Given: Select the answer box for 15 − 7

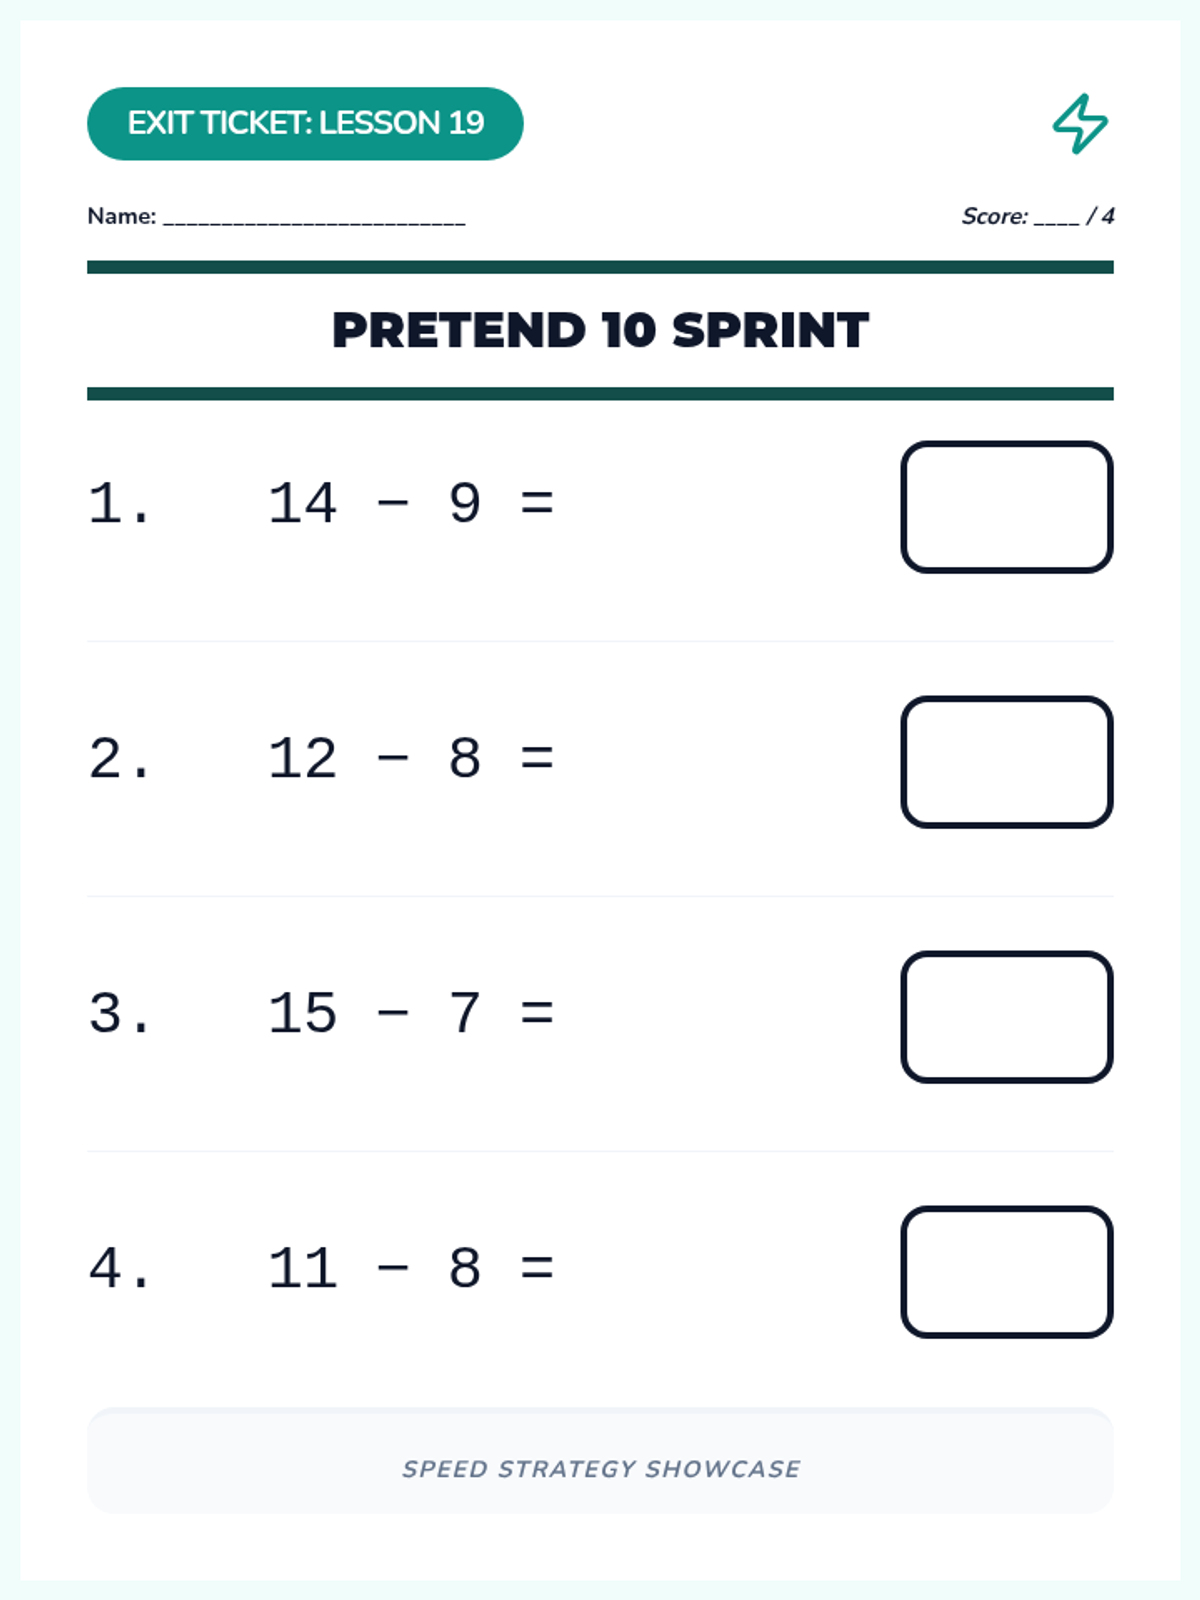Looking at the screenshot, I should tap(1007, 1017).
